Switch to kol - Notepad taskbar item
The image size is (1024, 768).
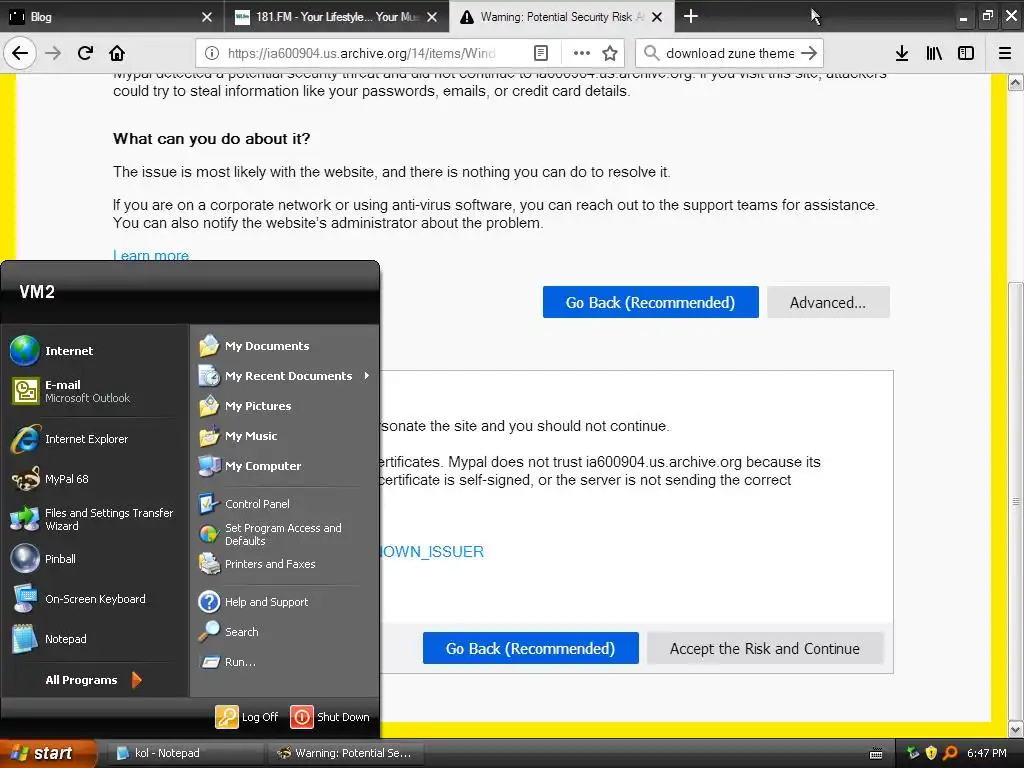pyautogui.click(x=185, y=753)
